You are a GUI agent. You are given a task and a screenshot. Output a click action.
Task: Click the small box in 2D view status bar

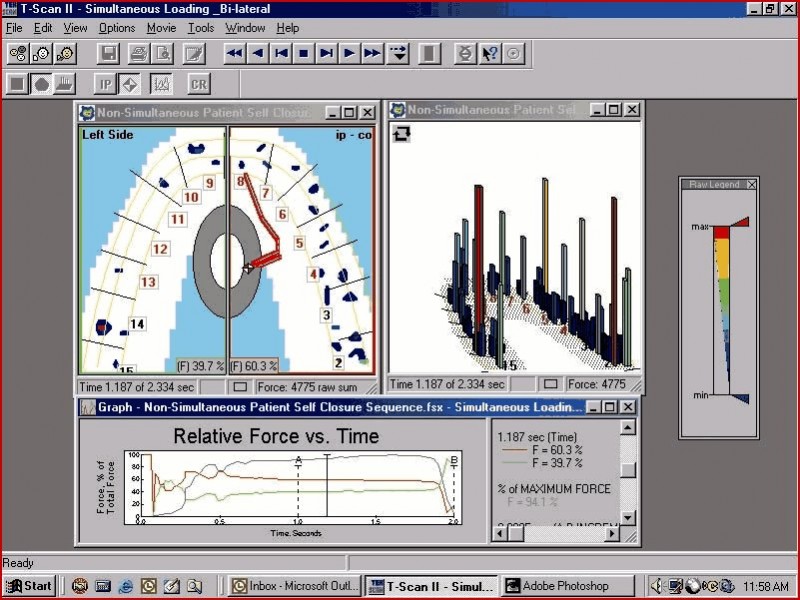240,387
